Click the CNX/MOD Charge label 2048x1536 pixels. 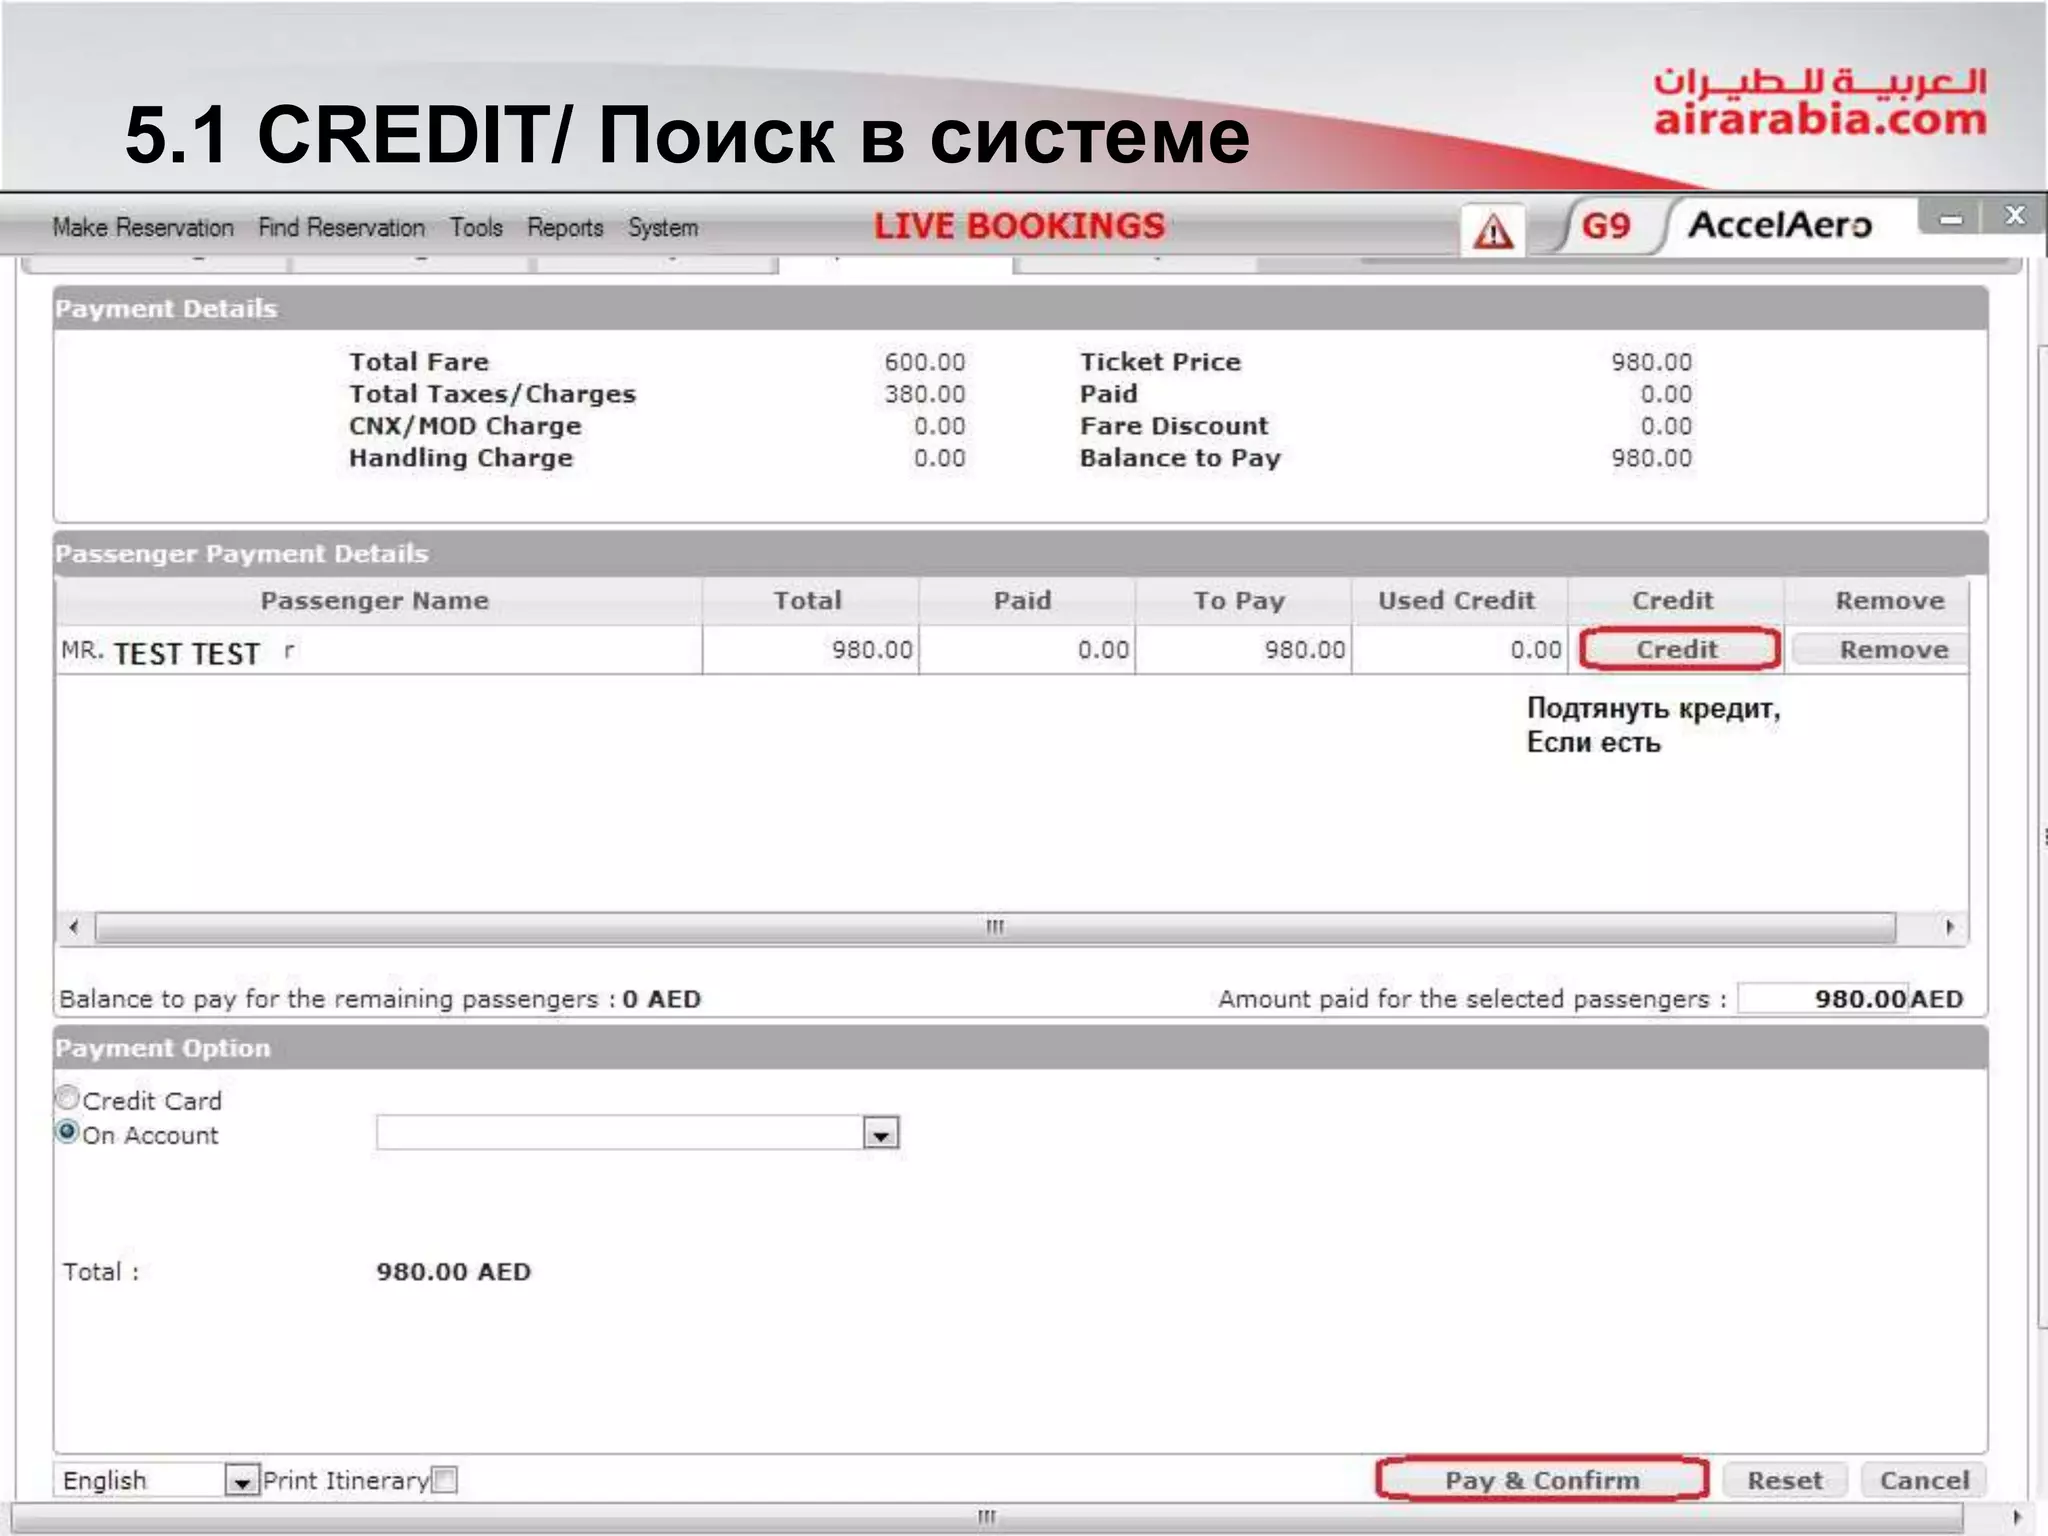[465, 426]
